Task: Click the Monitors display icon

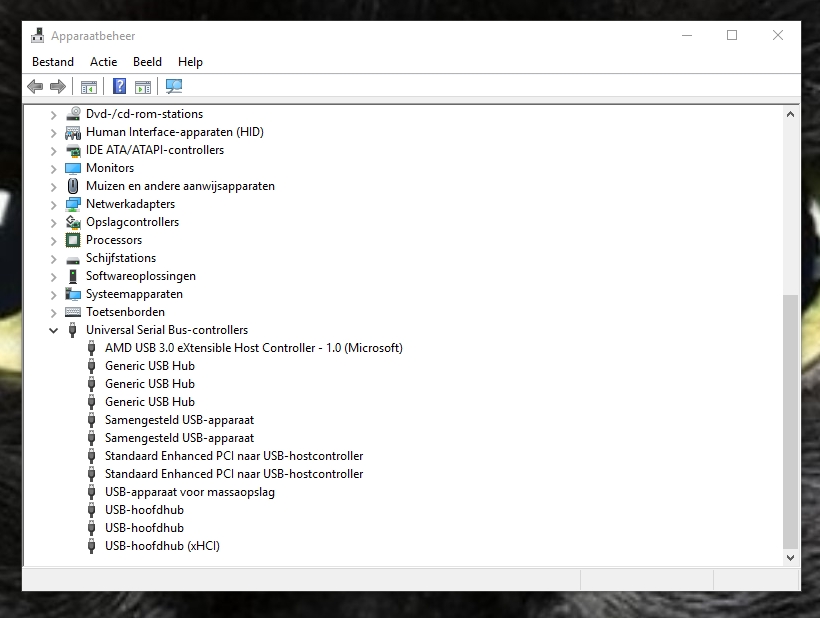Action: pos(73,168)
